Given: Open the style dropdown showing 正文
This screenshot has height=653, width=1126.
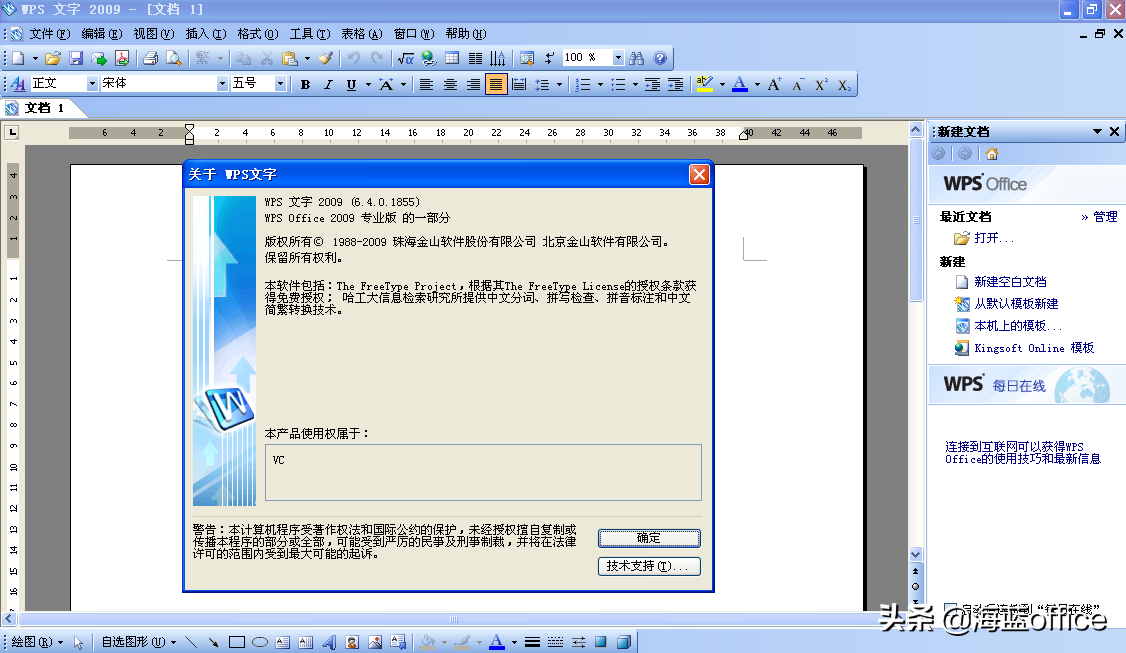Looking at the screenshot, I should [92, 84].
